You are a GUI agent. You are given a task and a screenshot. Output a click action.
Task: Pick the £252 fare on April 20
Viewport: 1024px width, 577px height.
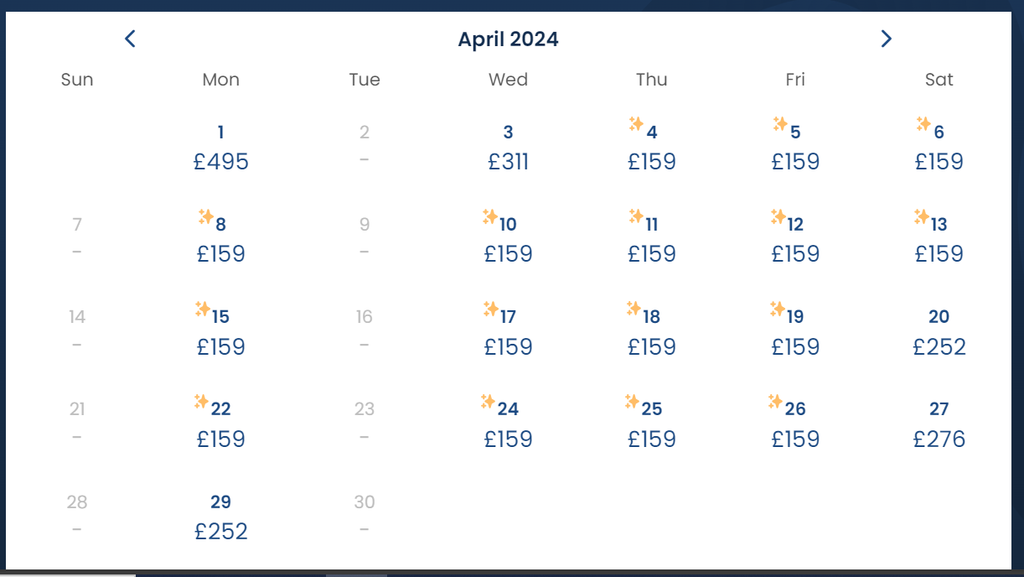[x=939, y=346]
